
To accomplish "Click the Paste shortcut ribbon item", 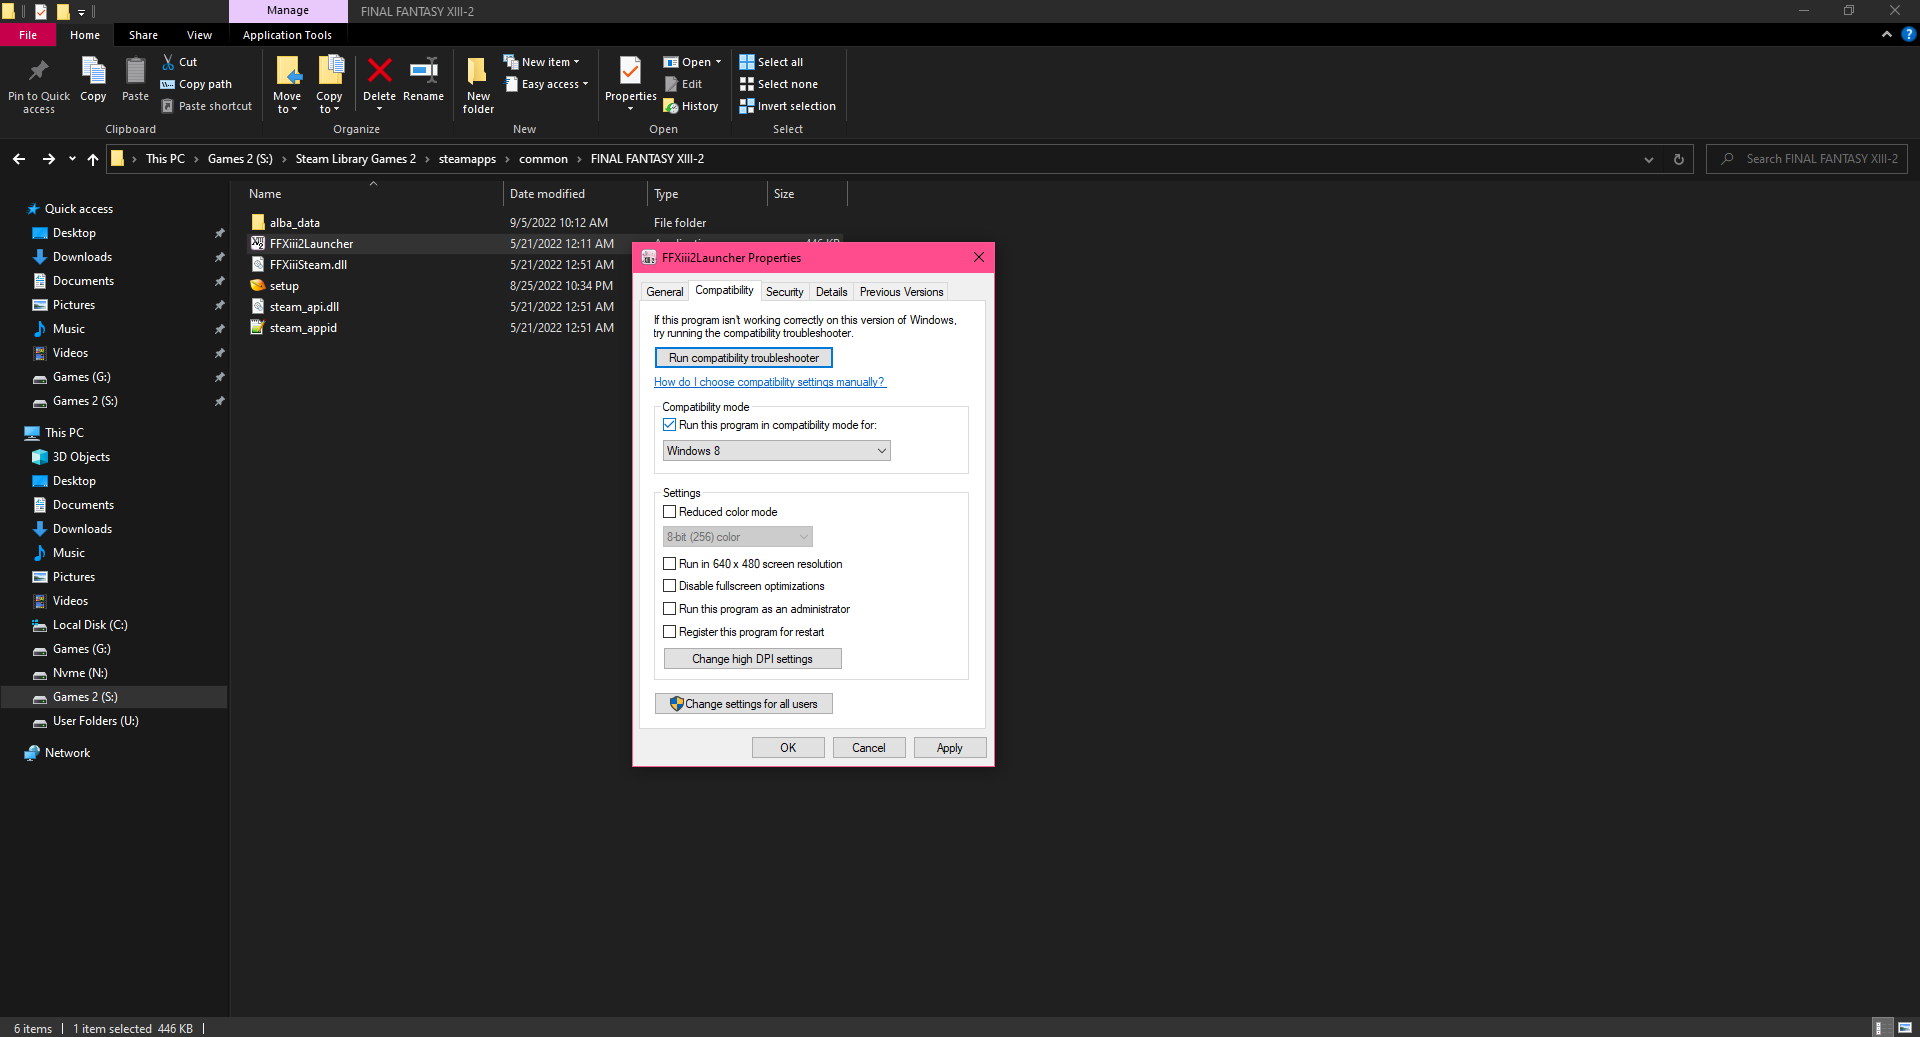I will [x=206, y=106].
